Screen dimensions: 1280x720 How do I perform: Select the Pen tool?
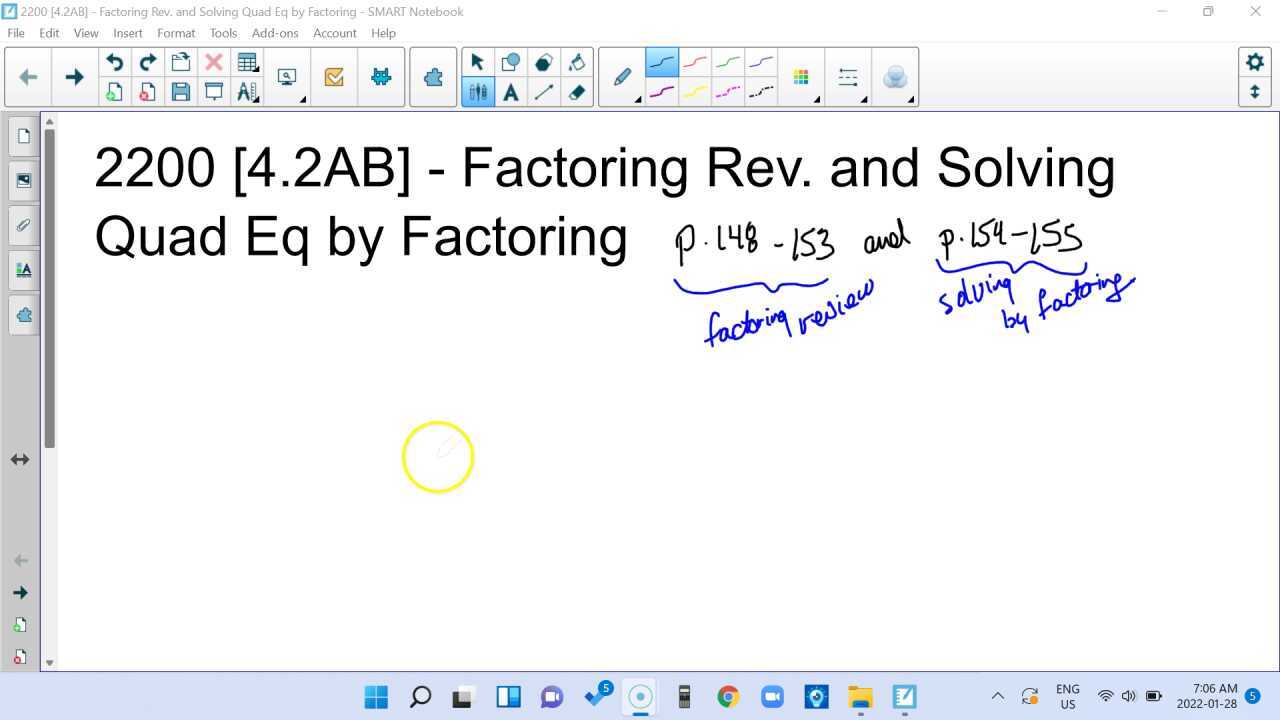pyautogui.click(x=622, y=76)
